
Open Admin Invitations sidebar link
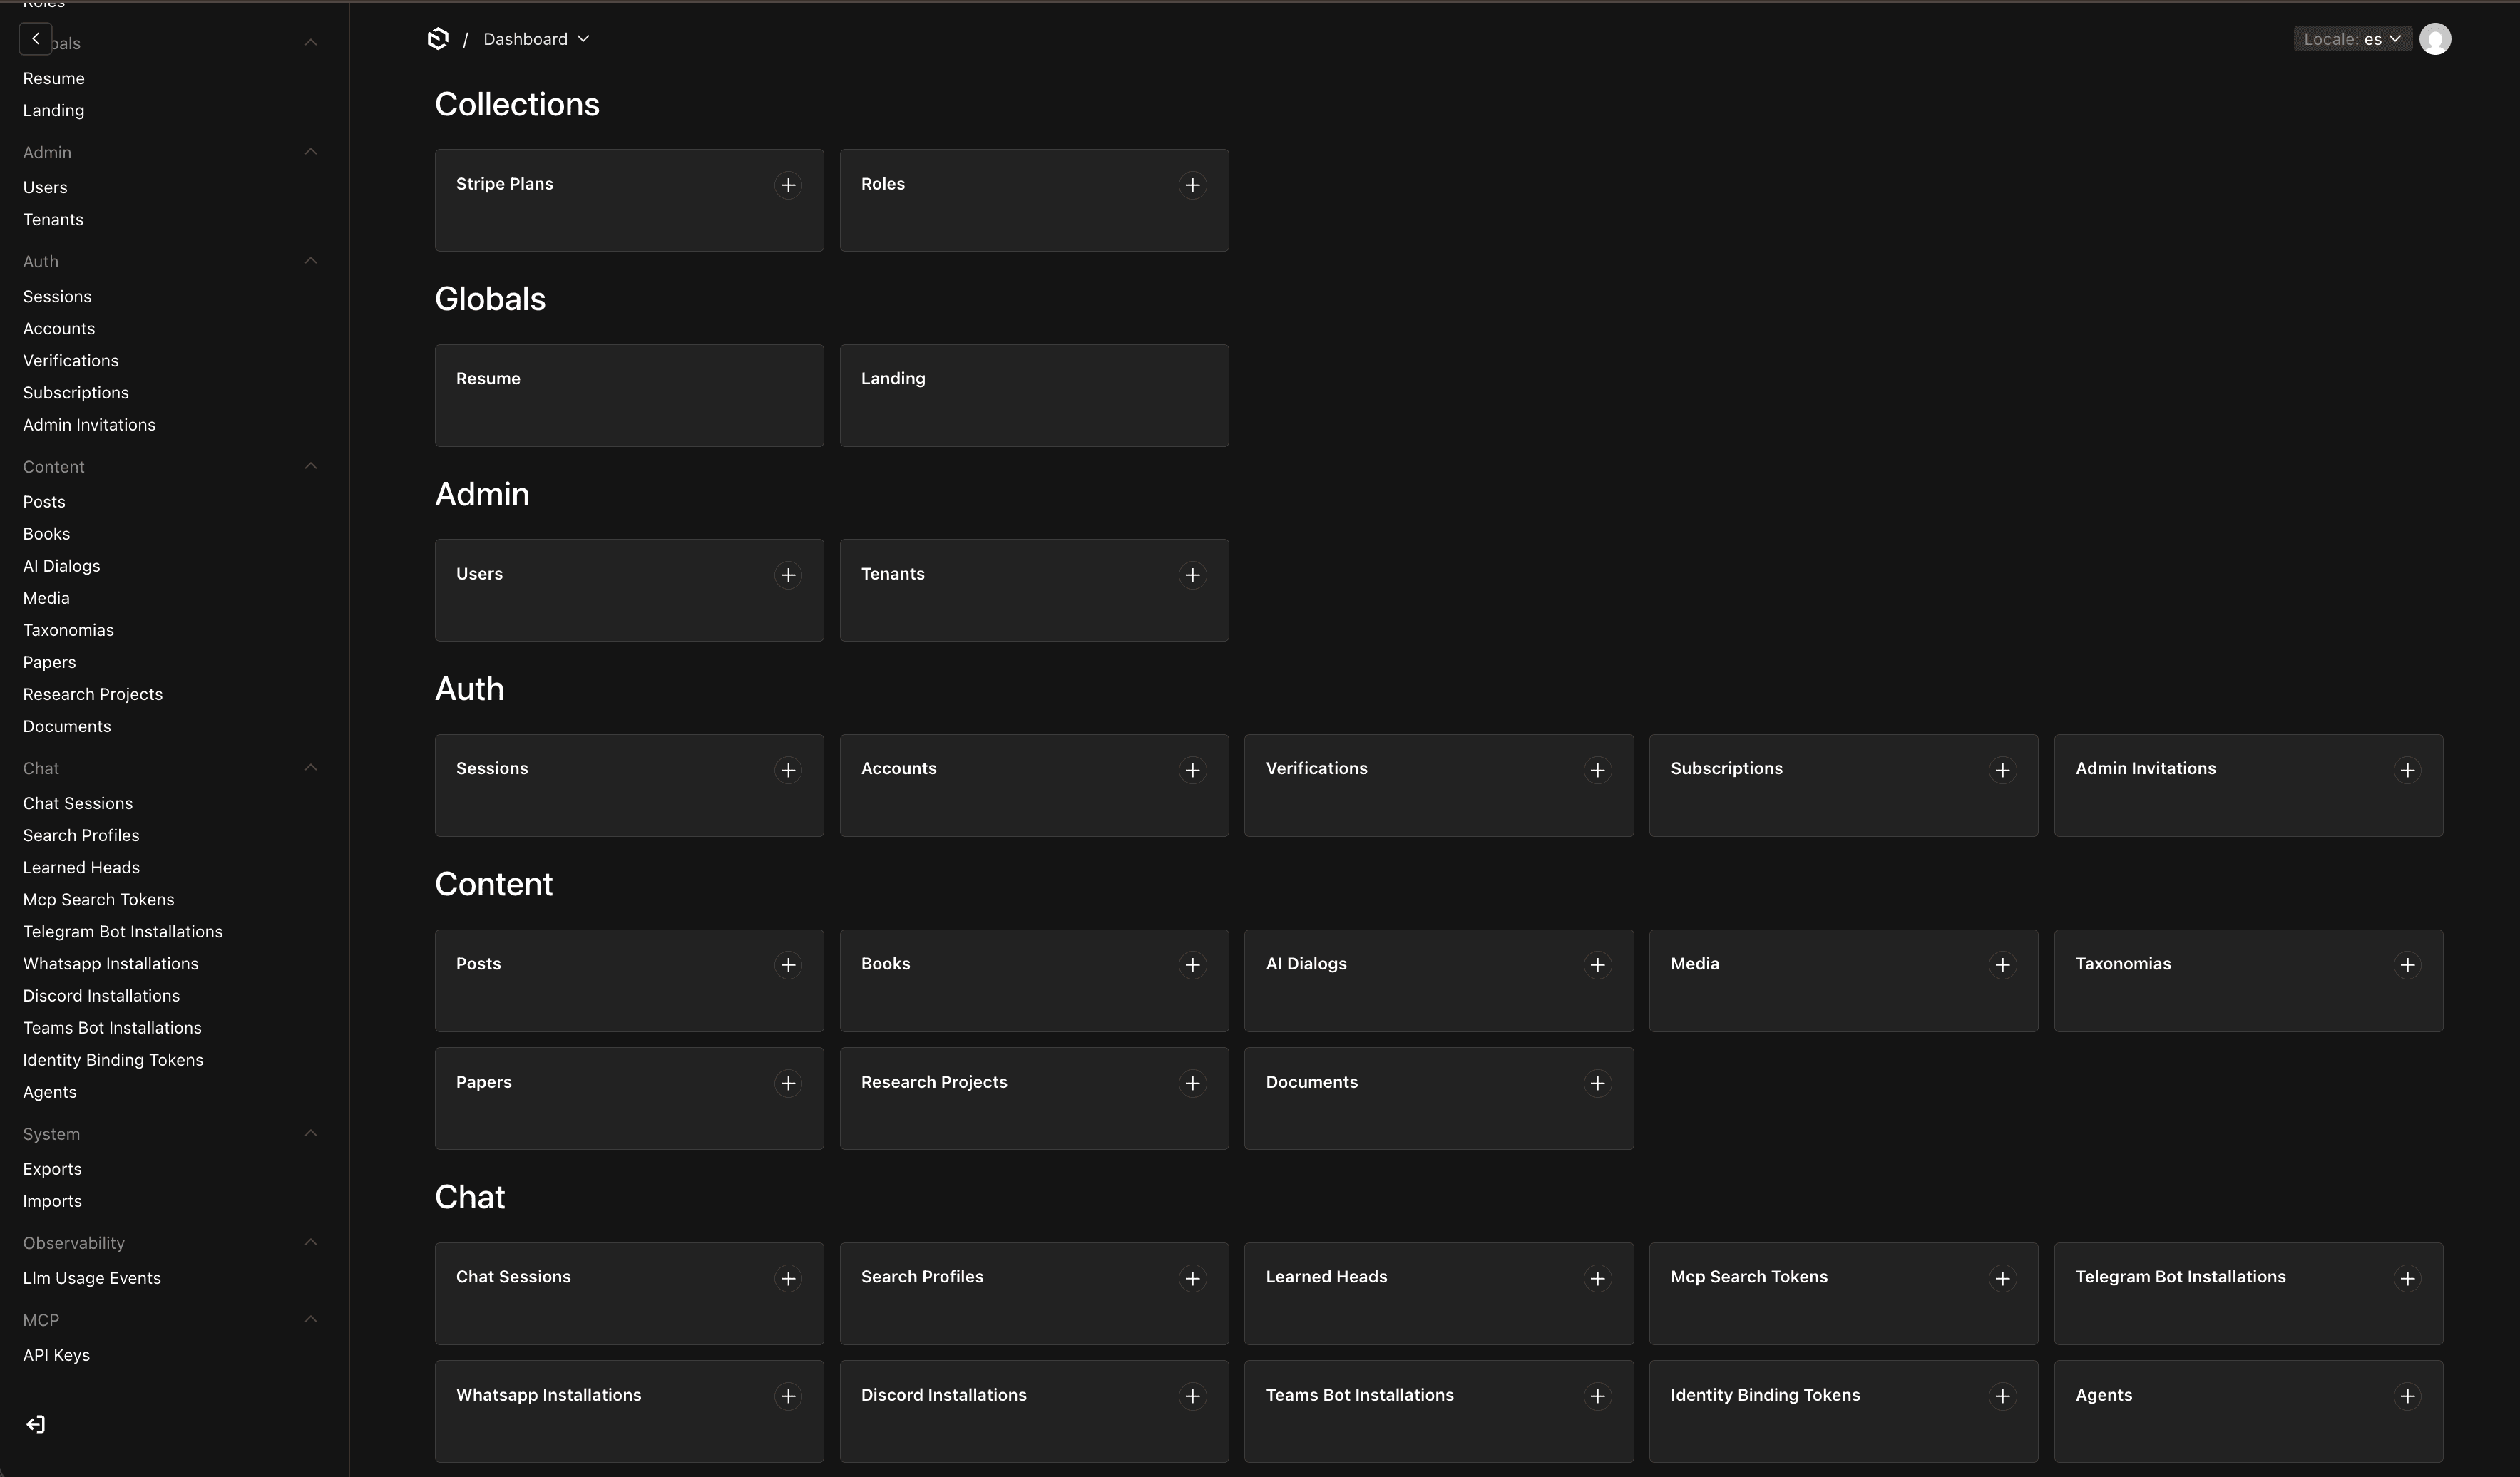pyautogui.click(x=89, y=425)
